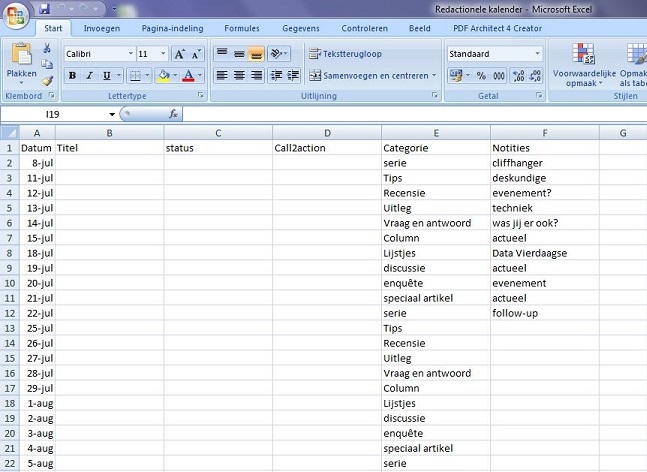Open the Beeld tab
Viewport: 647px width, 472px height.
point(420,28)
